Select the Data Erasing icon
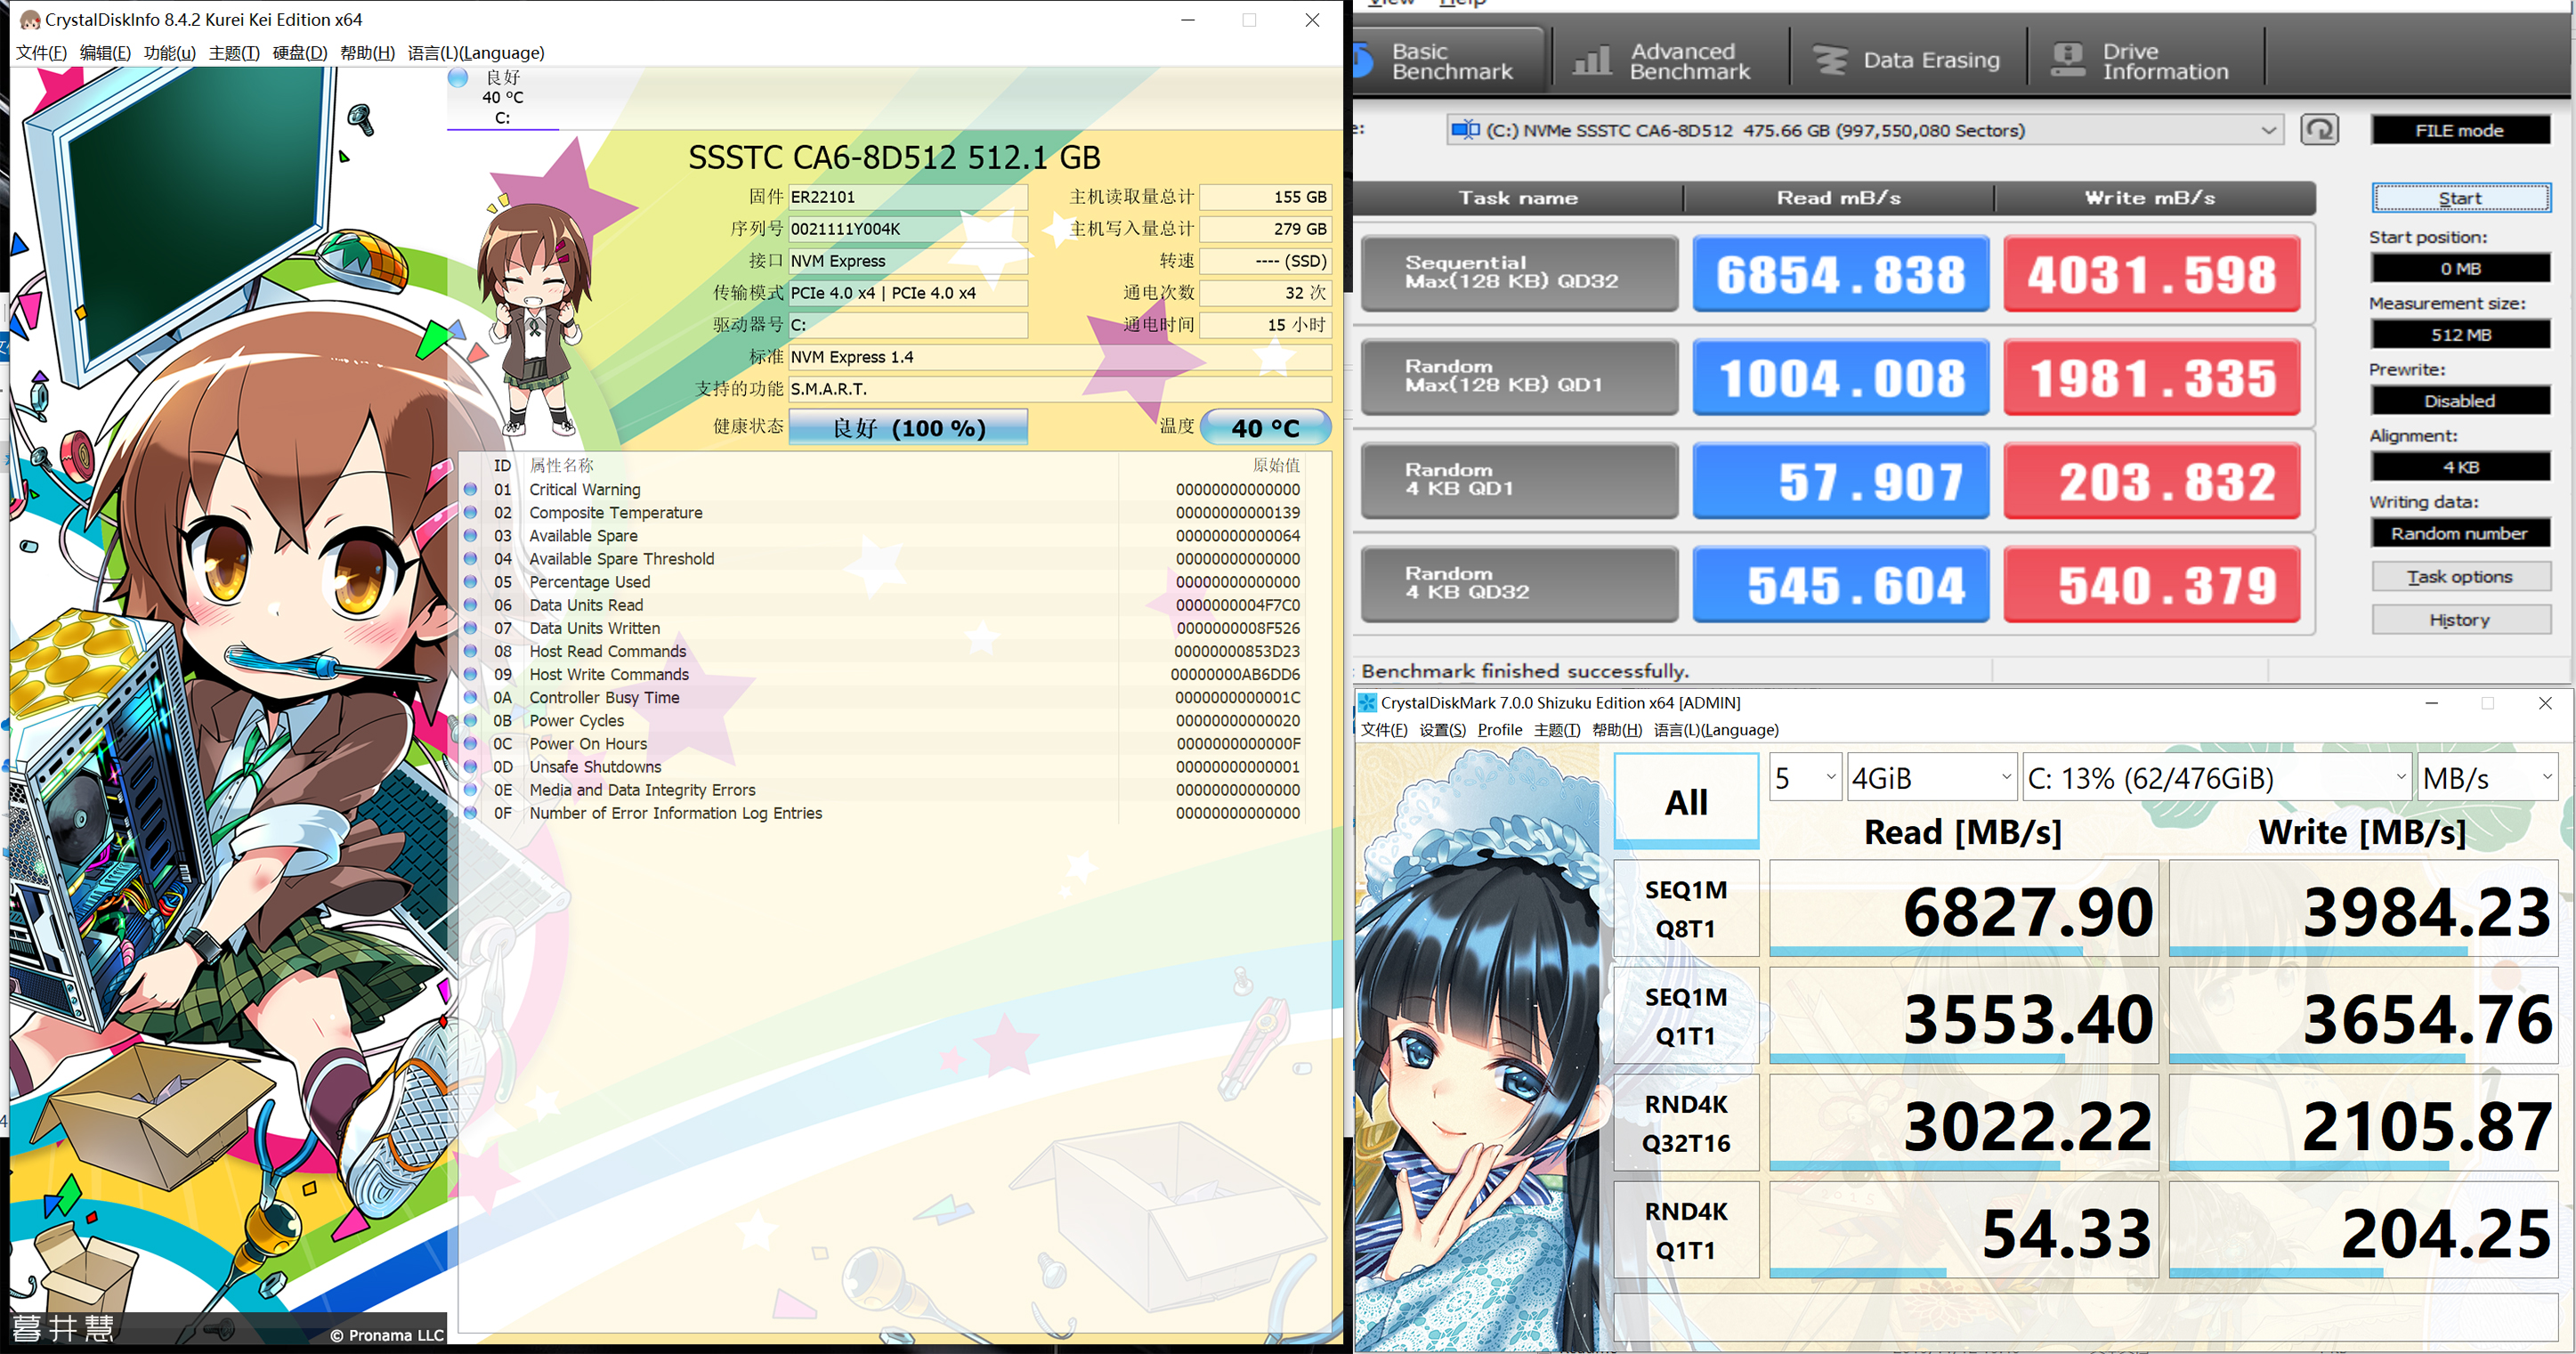 [1833, 58]
